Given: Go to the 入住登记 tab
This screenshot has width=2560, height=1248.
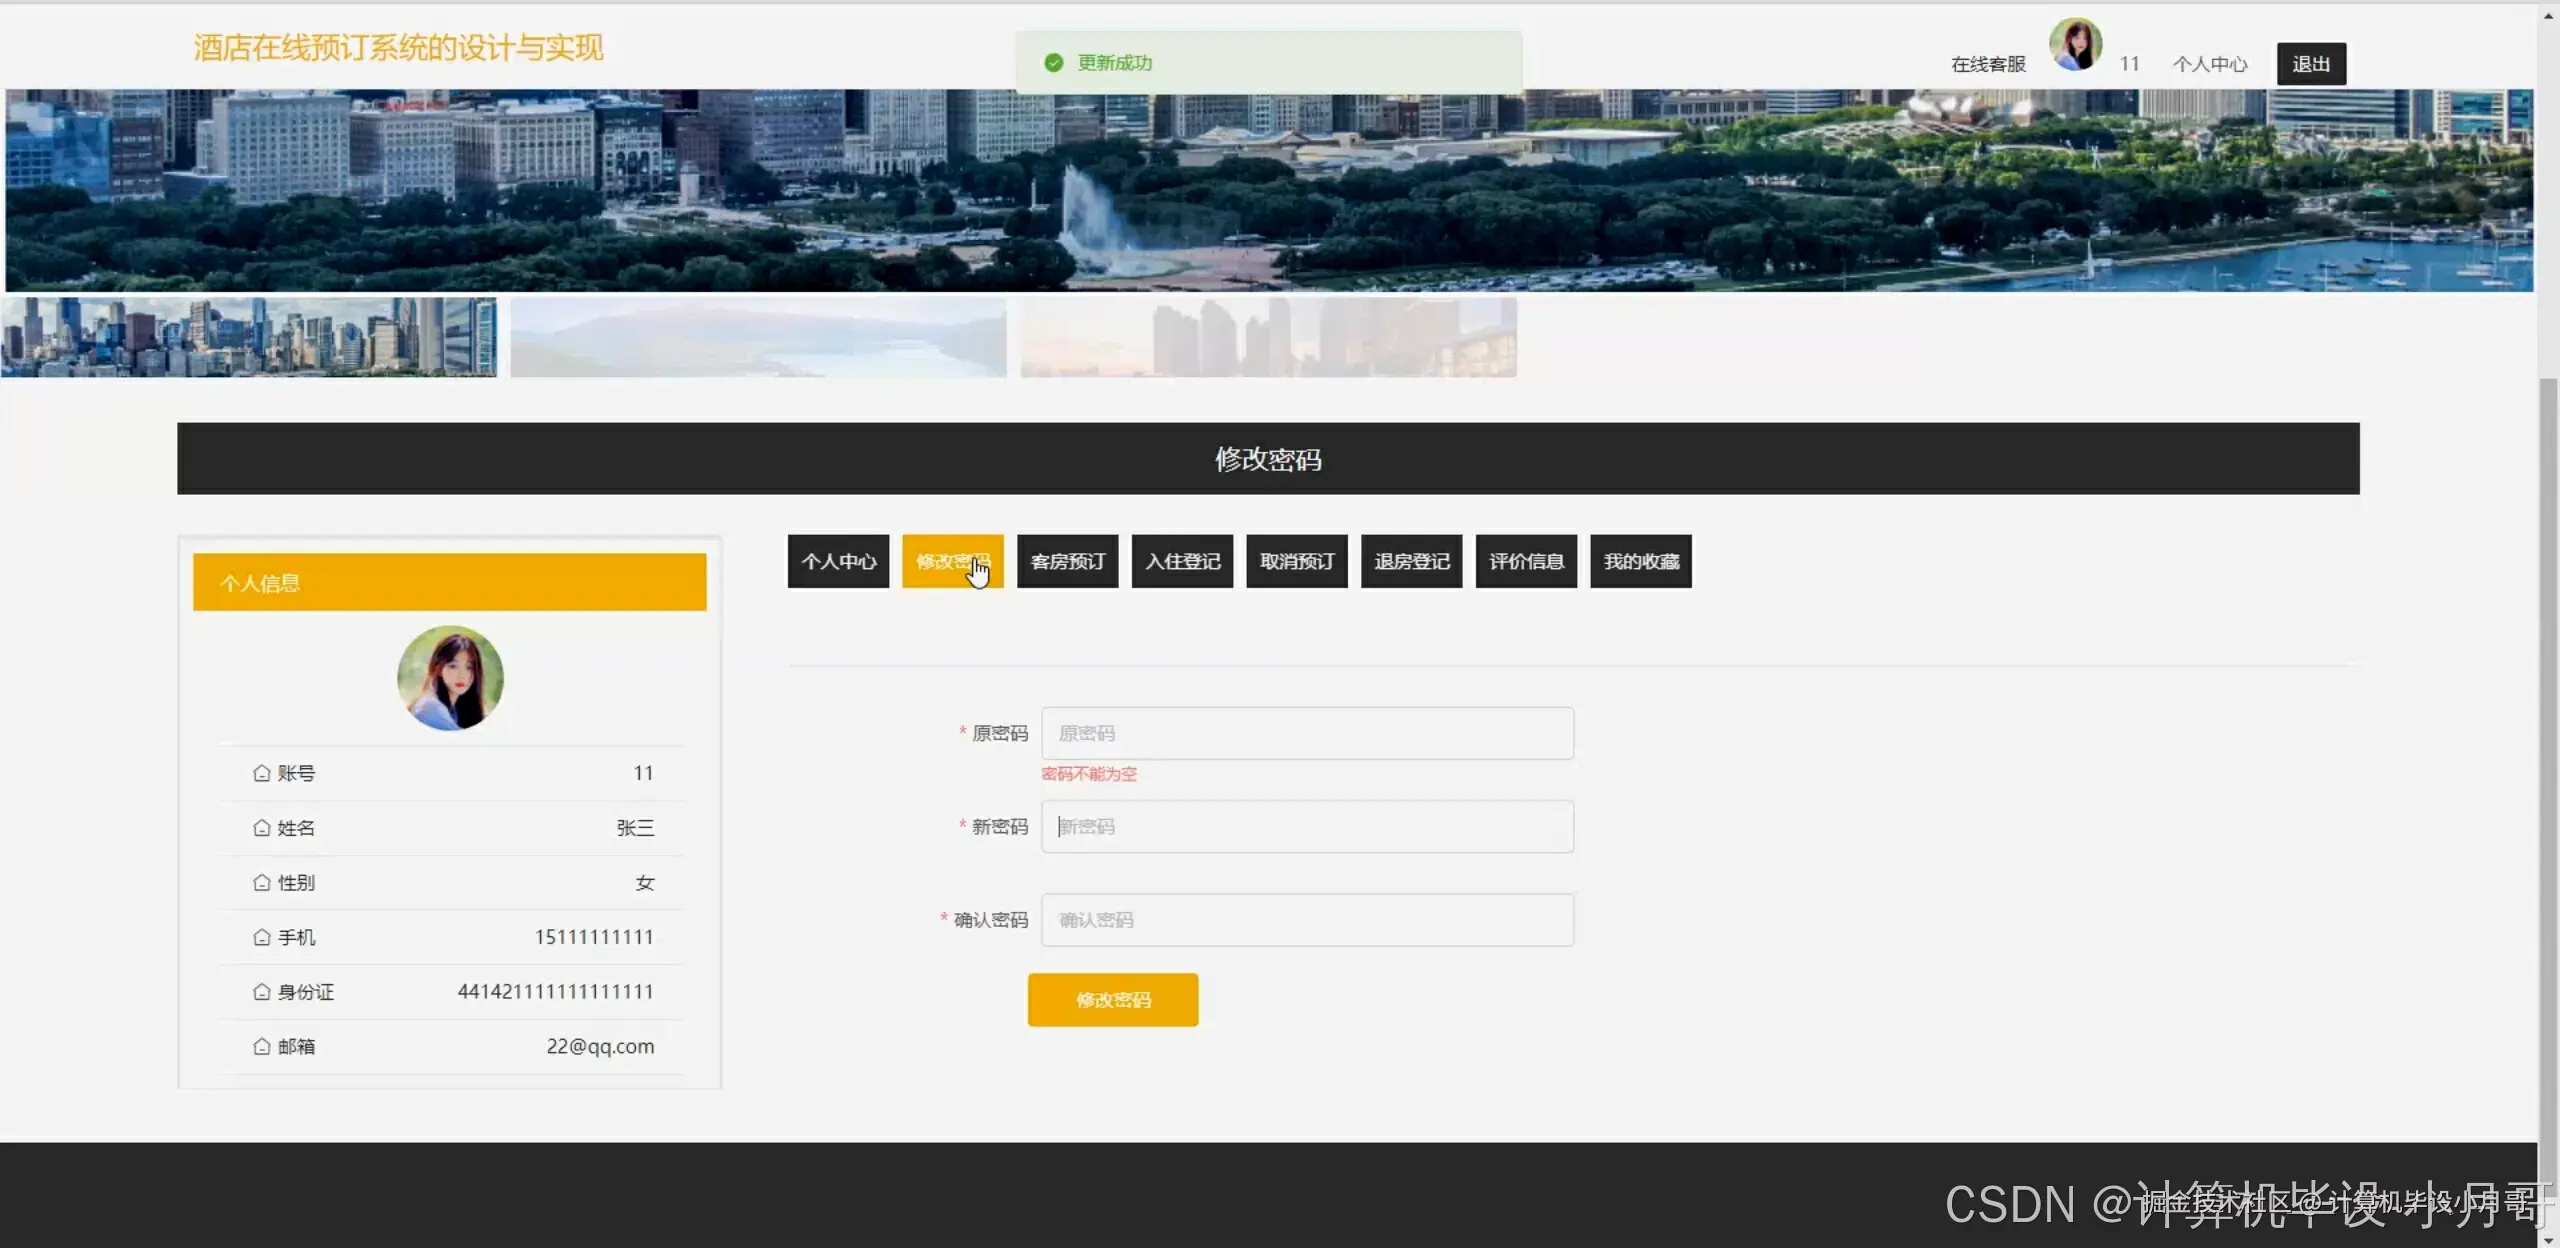Looking at the screenshot, I should coord(1183,561).
